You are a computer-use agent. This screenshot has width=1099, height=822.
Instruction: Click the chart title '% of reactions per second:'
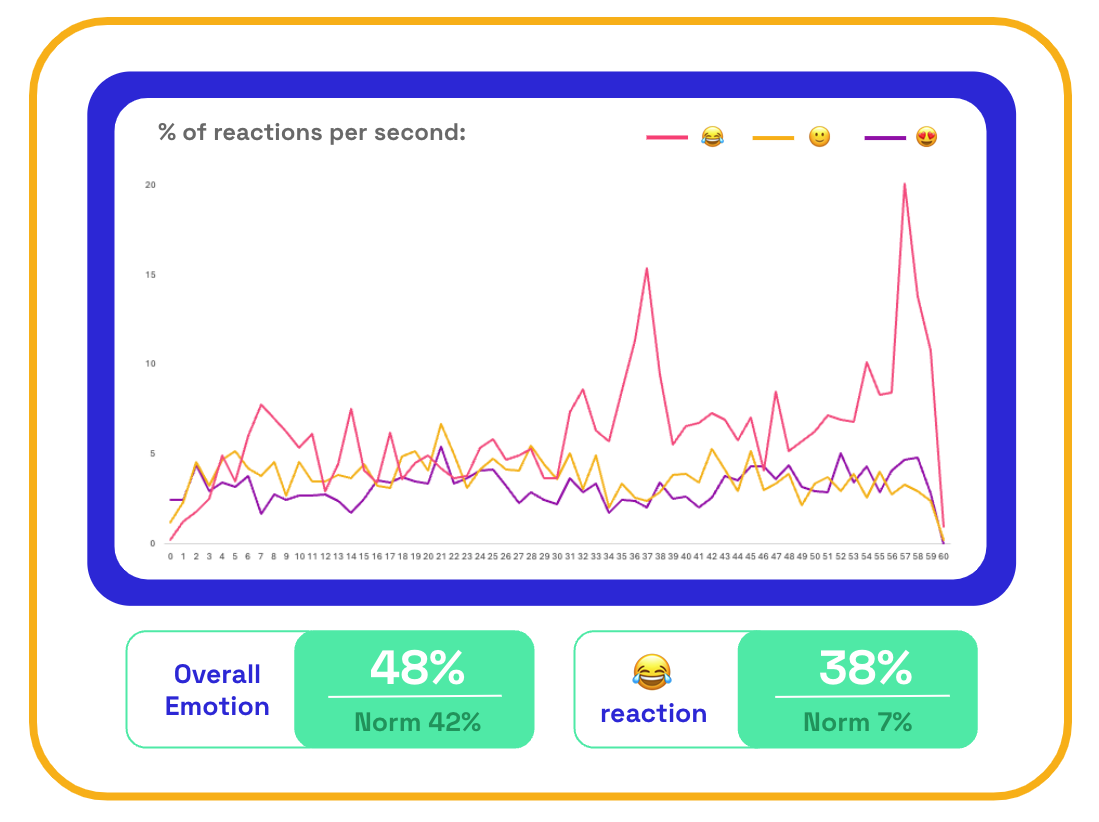[312, 132]
